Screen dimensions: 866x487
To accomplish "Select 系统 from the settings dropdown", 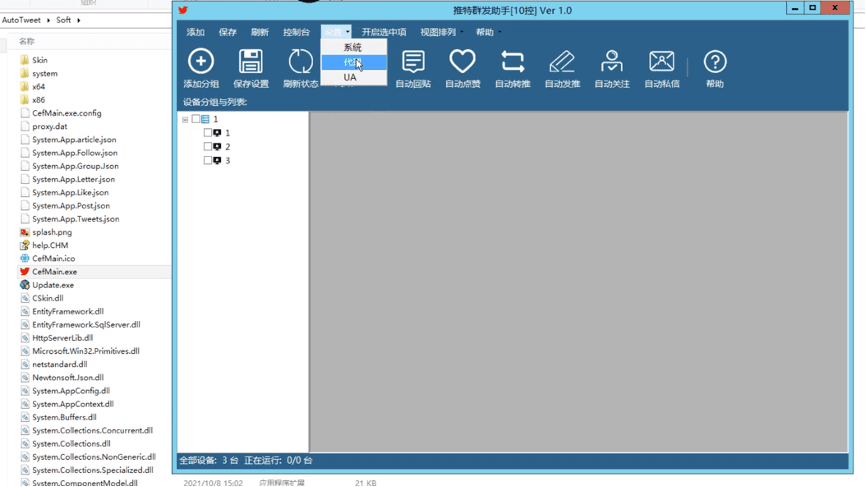I will point(353,47).
